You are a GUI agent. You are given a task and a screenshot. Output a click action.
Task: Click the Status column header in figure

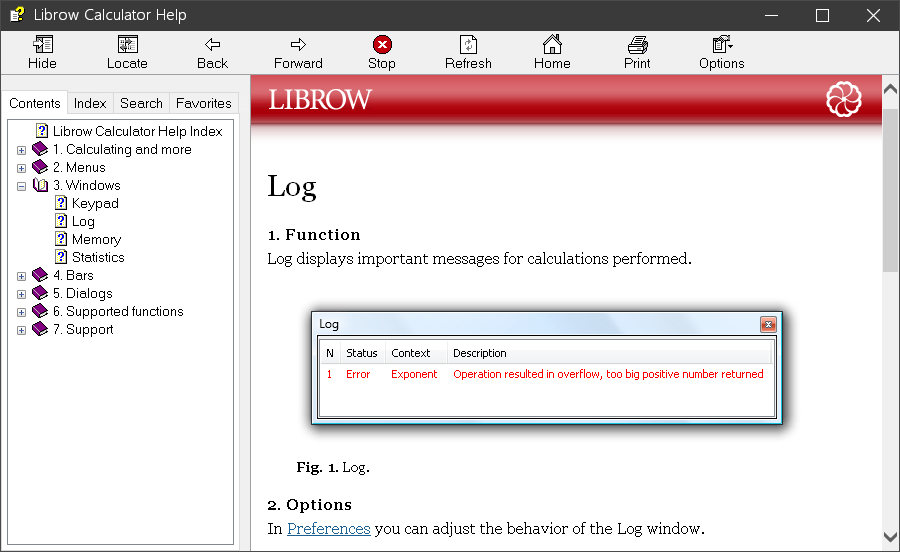coord(362,353)
